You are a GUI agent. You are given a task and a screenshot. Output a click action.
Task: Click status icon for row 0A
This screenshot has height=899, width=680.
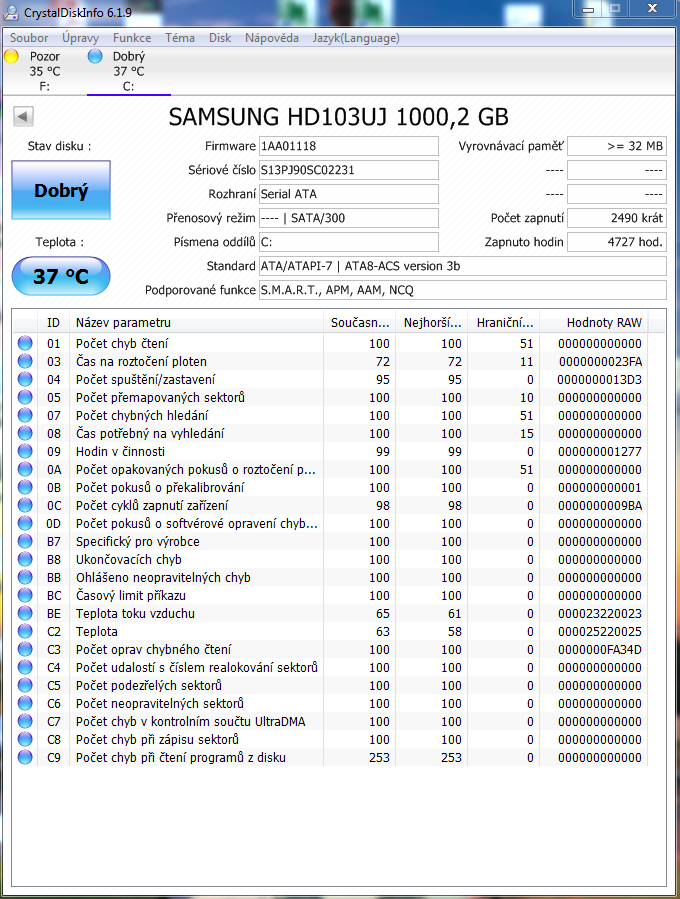click(x=25, y=470)
